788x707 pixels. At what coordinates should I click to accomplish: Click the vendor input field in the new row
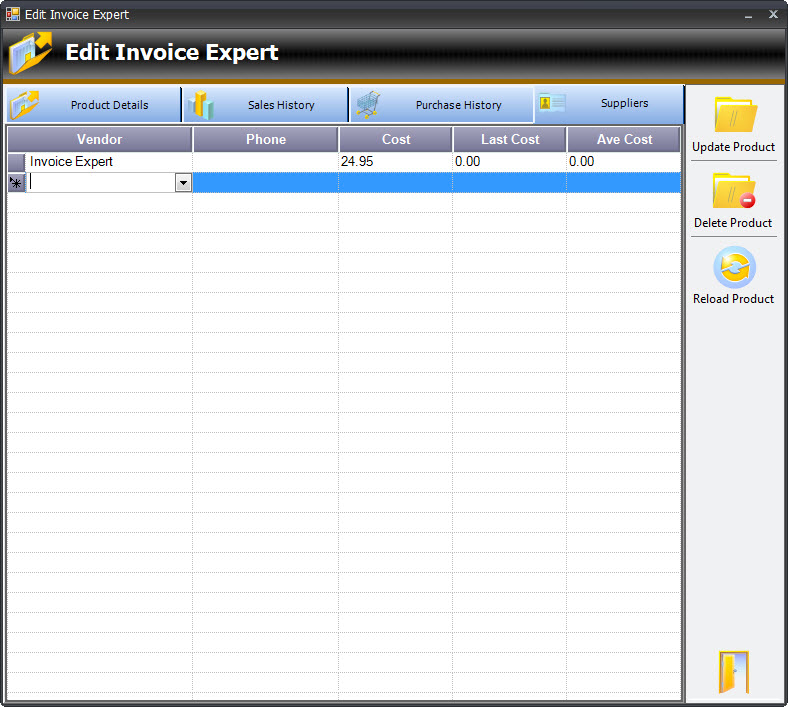[102, 183]
